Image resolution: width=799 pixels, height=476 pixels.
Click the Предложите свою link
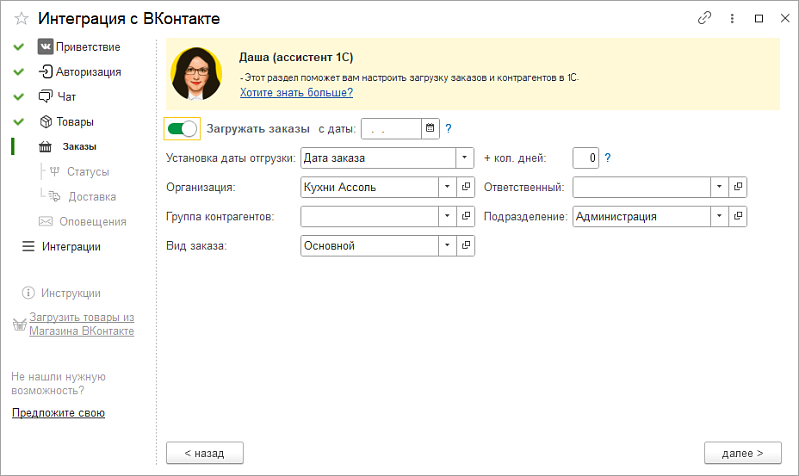59,413
